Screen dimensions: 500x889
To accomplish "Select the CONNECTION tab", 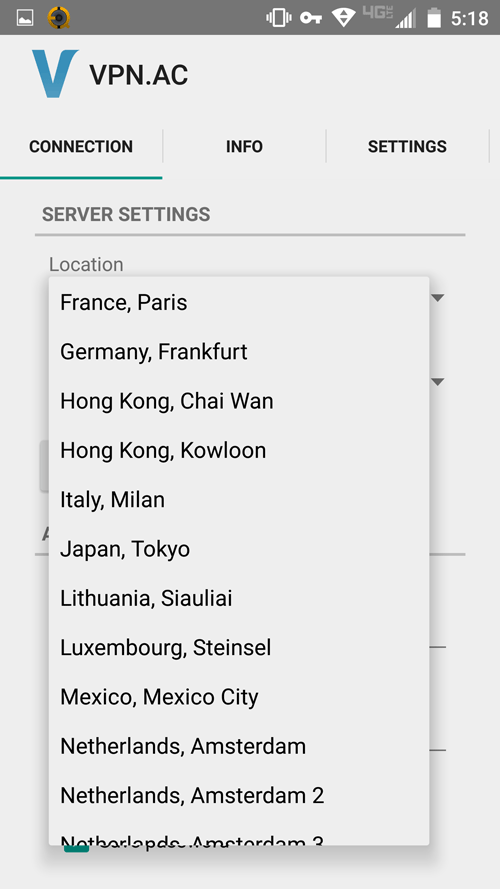I will (x=81, y=146).
